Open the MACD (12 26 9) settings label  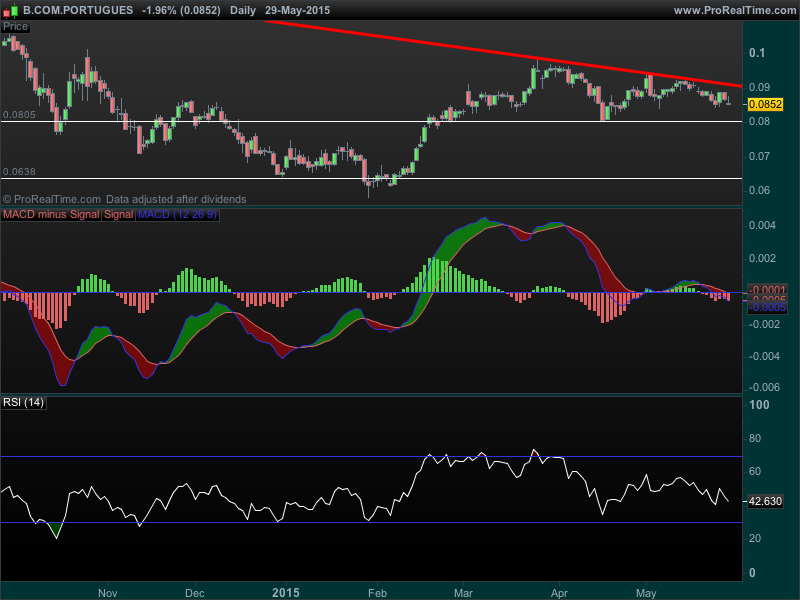tap(177, 214)
